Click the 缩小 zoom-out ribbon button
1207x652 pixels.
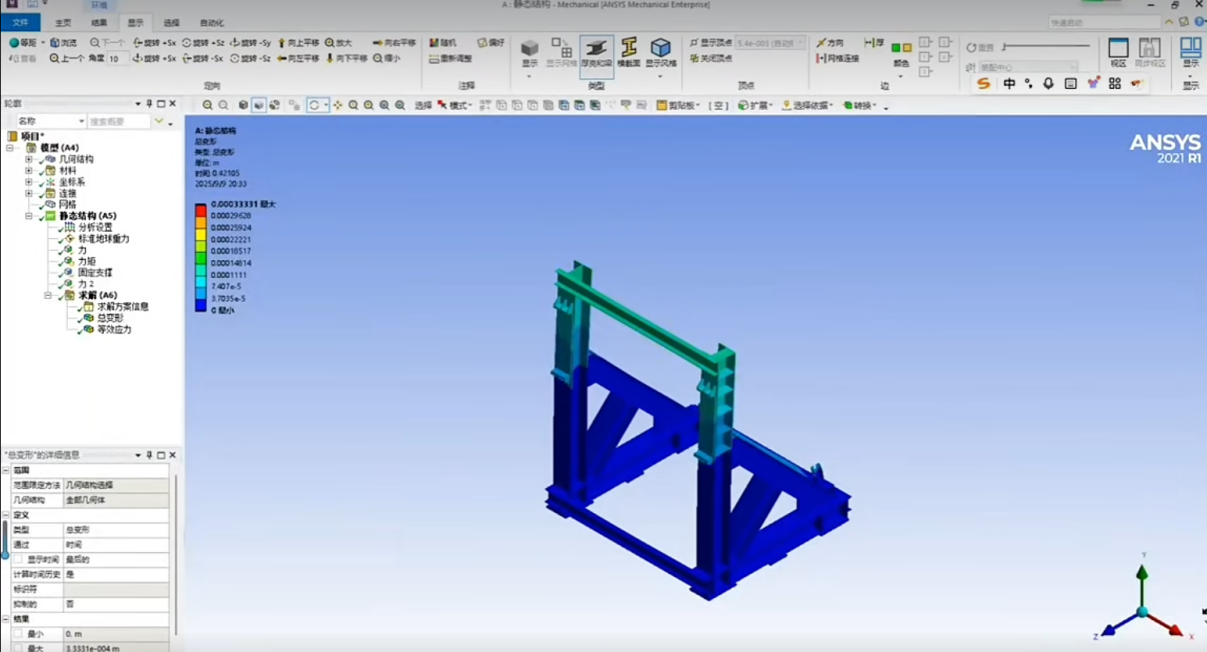[386, 58]
